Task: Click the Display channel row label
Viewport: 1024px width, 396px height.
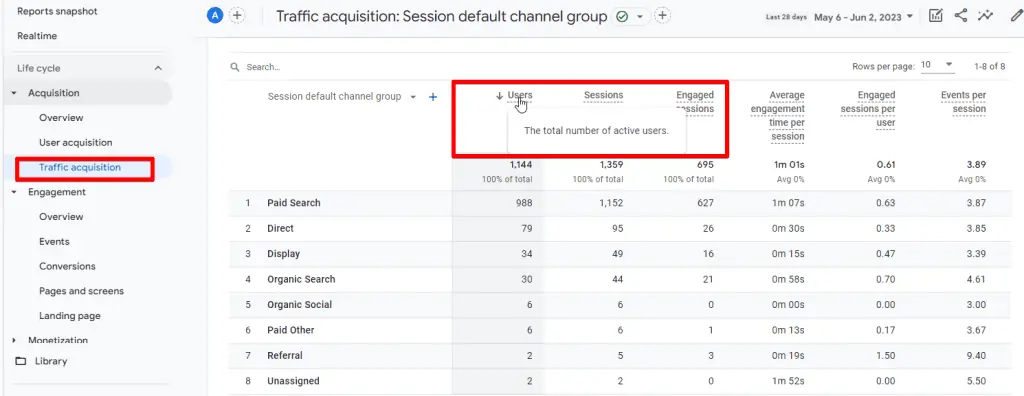Action: click(x=283, y=254)
